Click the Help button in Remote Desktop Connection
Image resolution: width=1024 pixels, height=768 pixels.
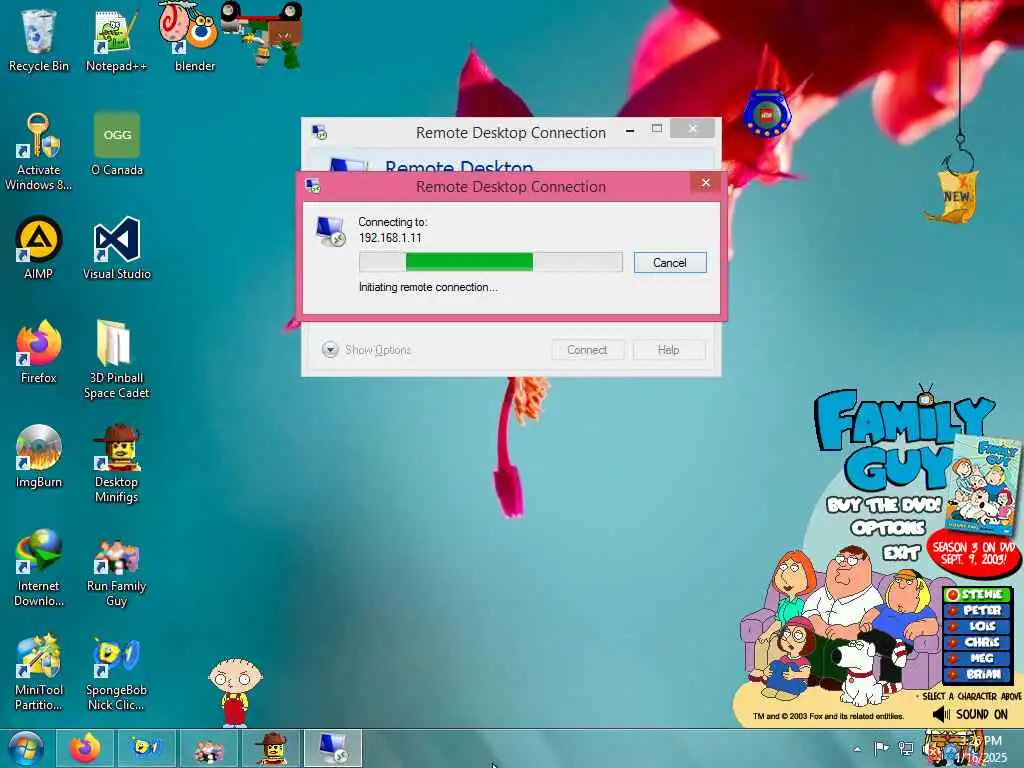point(669,350)
